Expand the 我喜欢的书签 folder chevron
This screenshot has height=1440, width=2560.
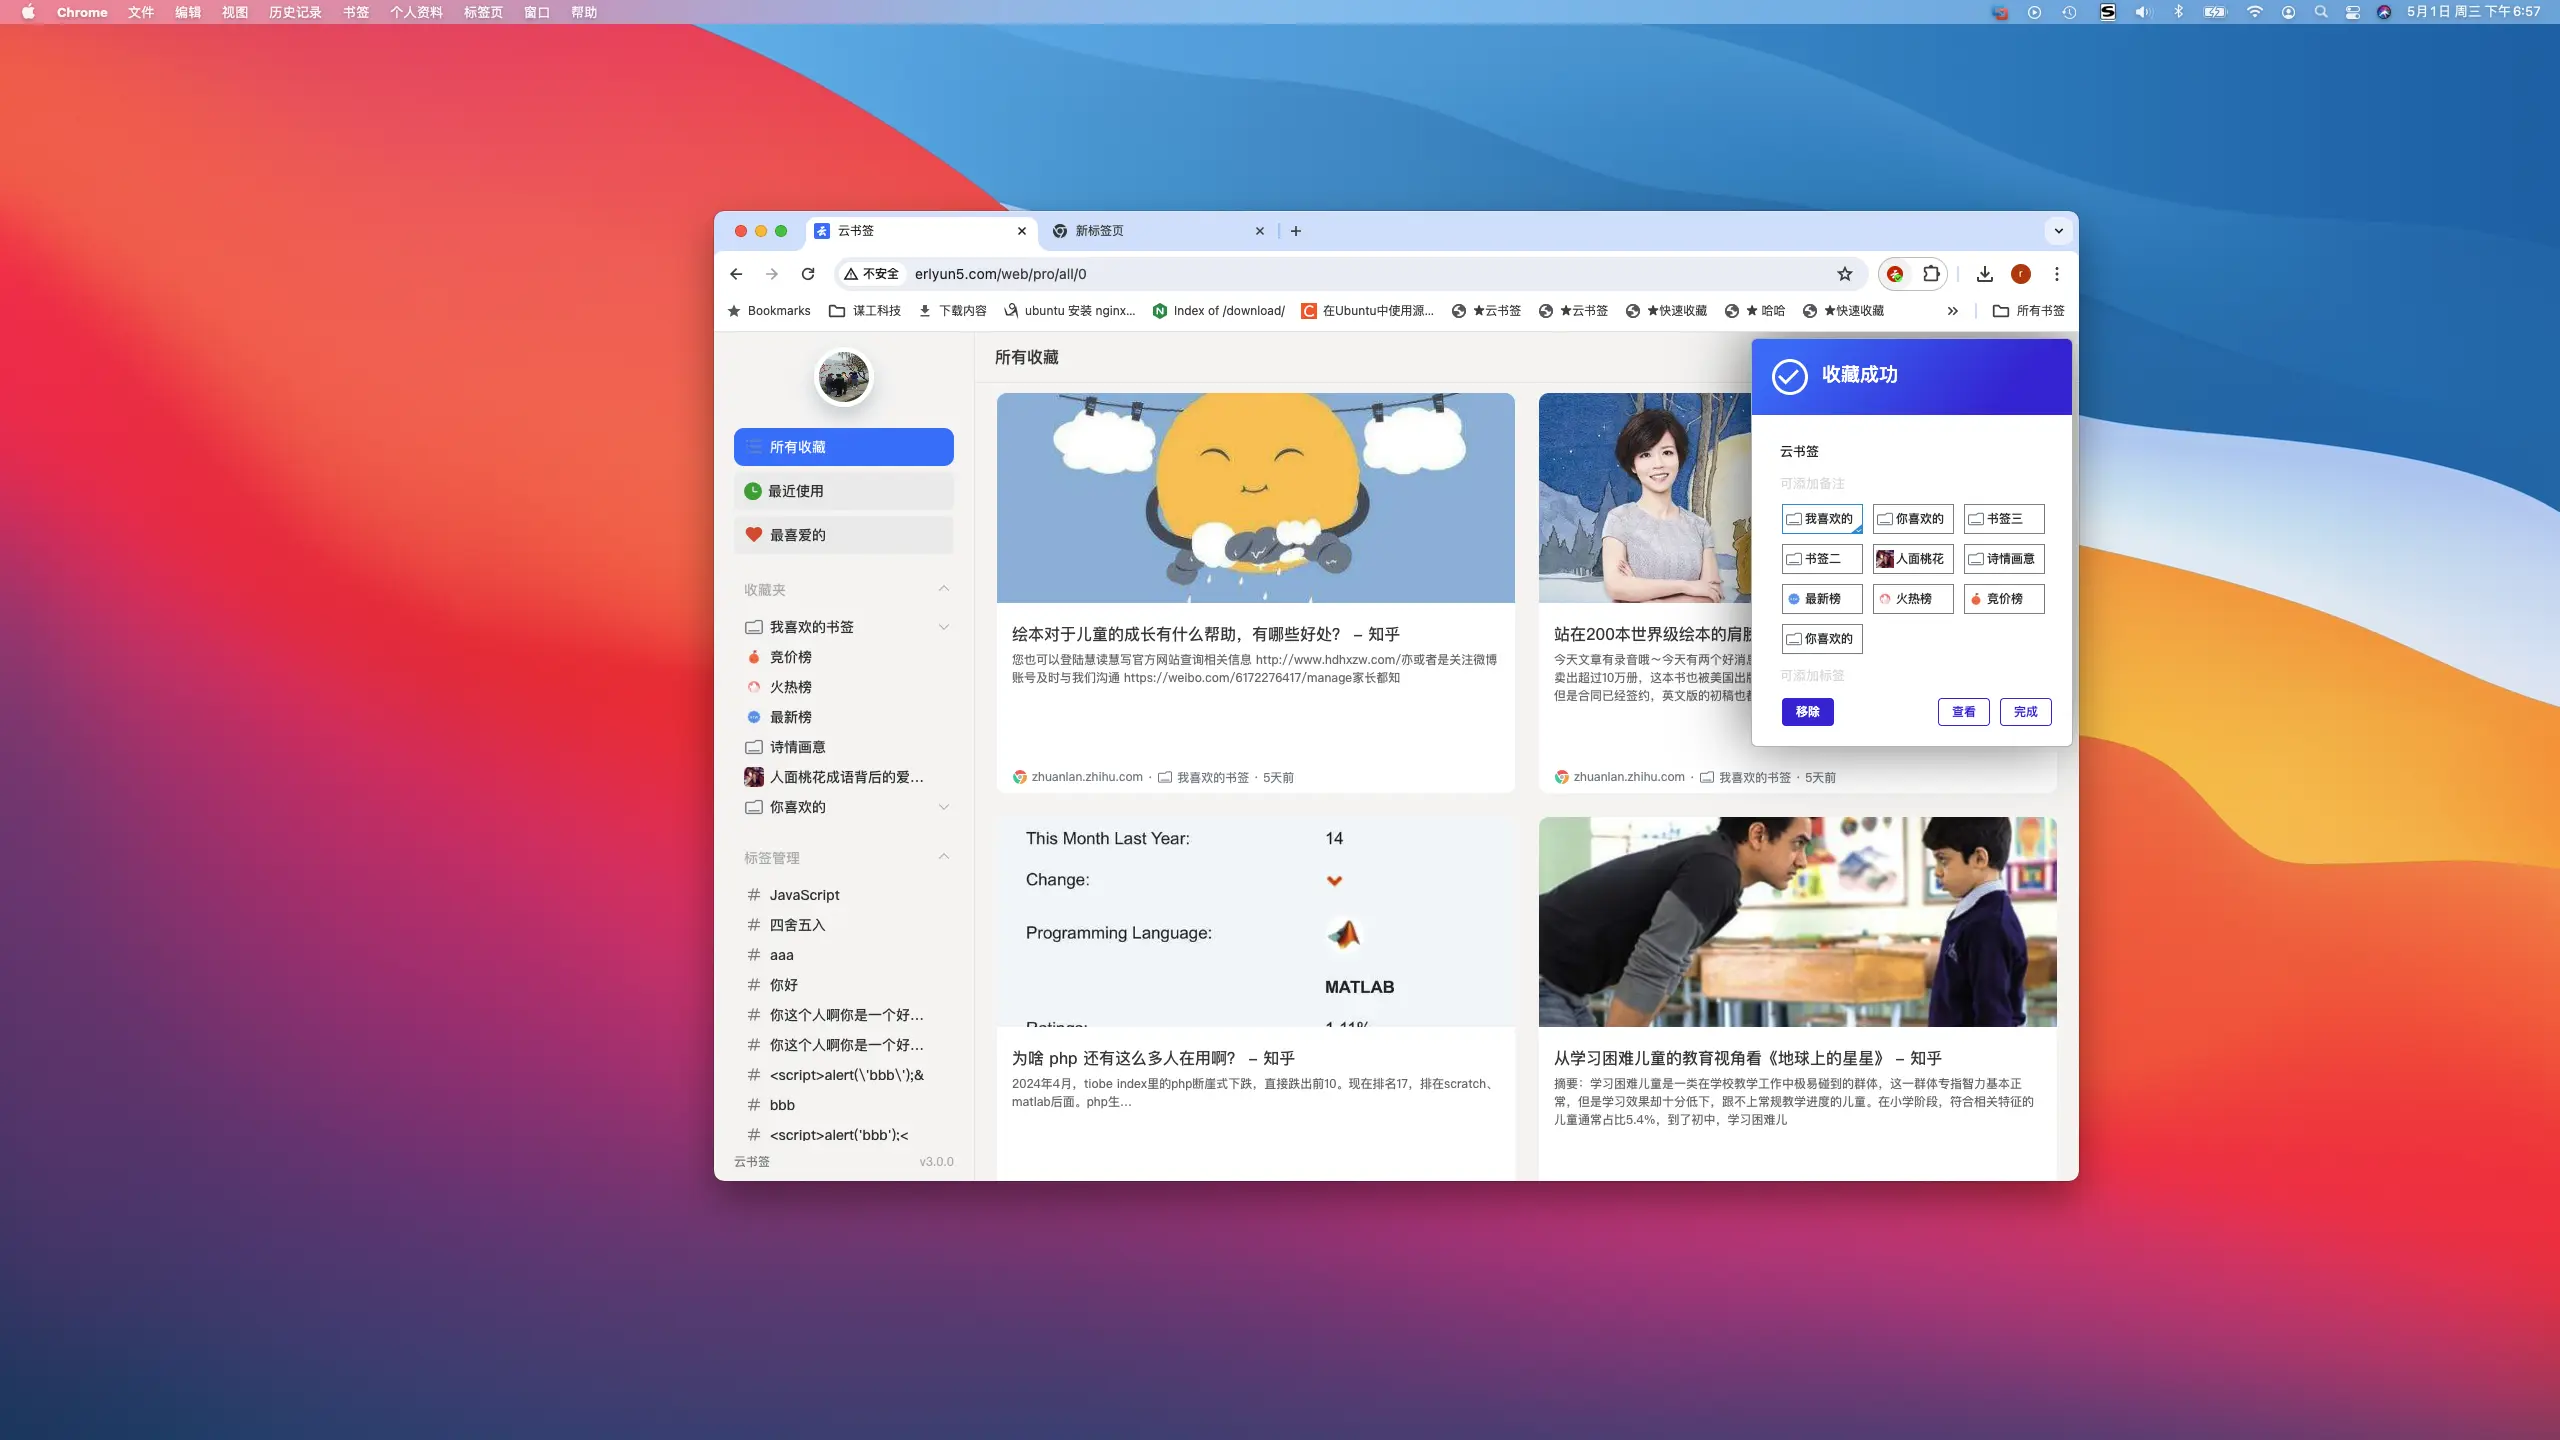944,627
